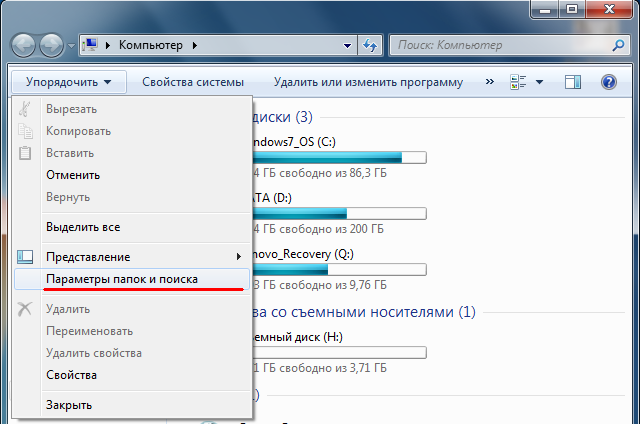Viewport: 640px width, 424px height.
Task: Click the delete X icon in menu
Action: pyautogui.click(x=24, y=309)
